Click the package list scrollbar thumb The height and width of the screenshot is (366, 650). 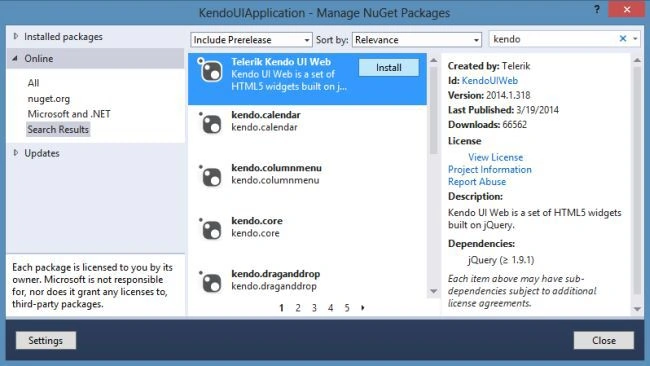[x=434, y=110]
